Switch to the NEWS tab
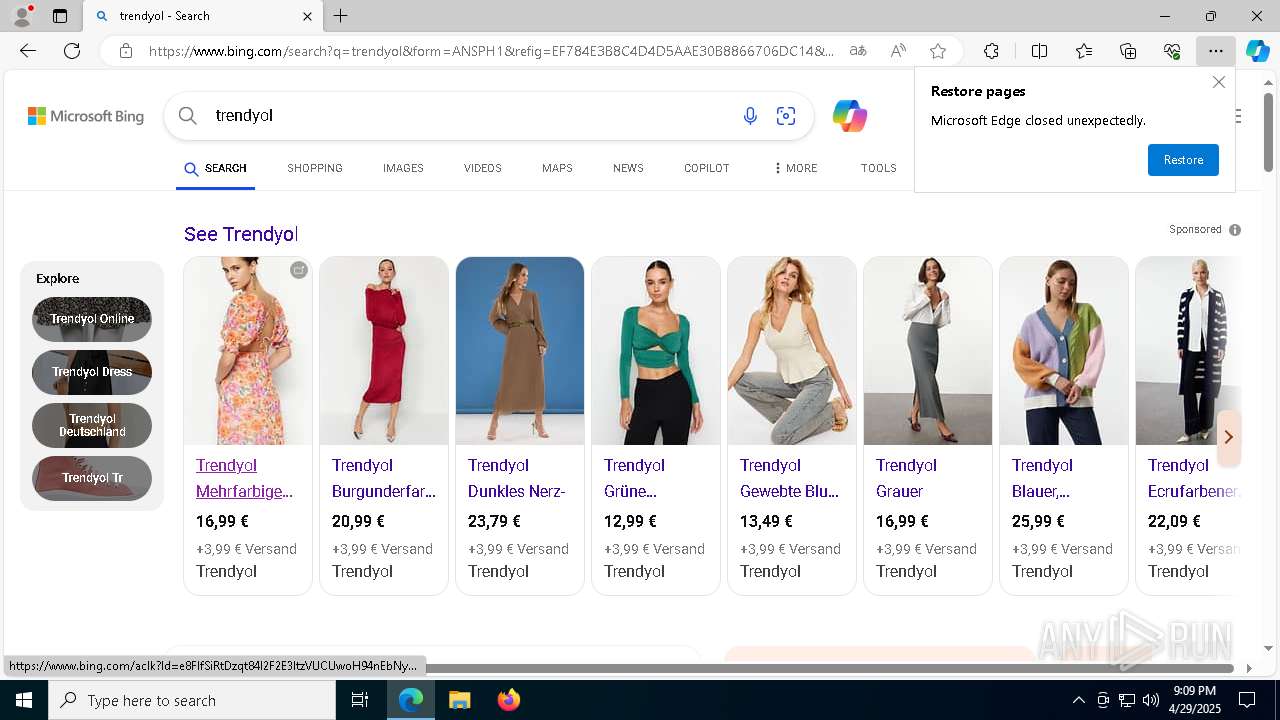 click(x=628, y=168)
